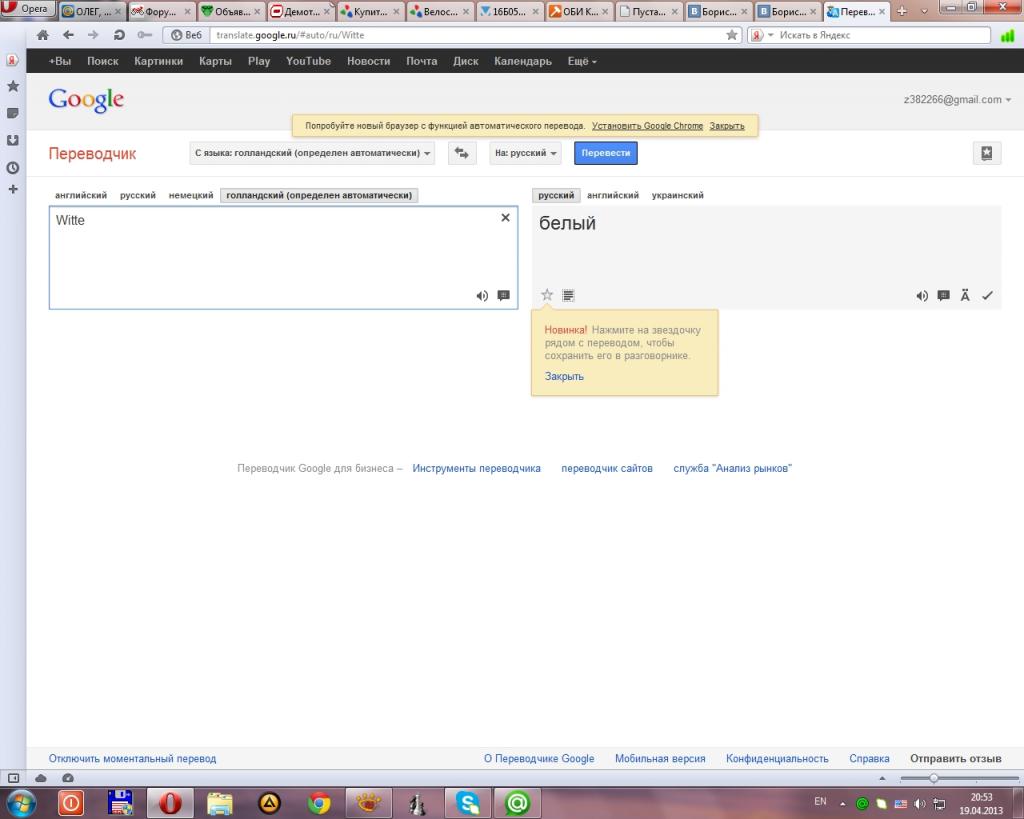The image size is (1024, 819).
Task: Show example usage for translation
Action: click(943, 296)
